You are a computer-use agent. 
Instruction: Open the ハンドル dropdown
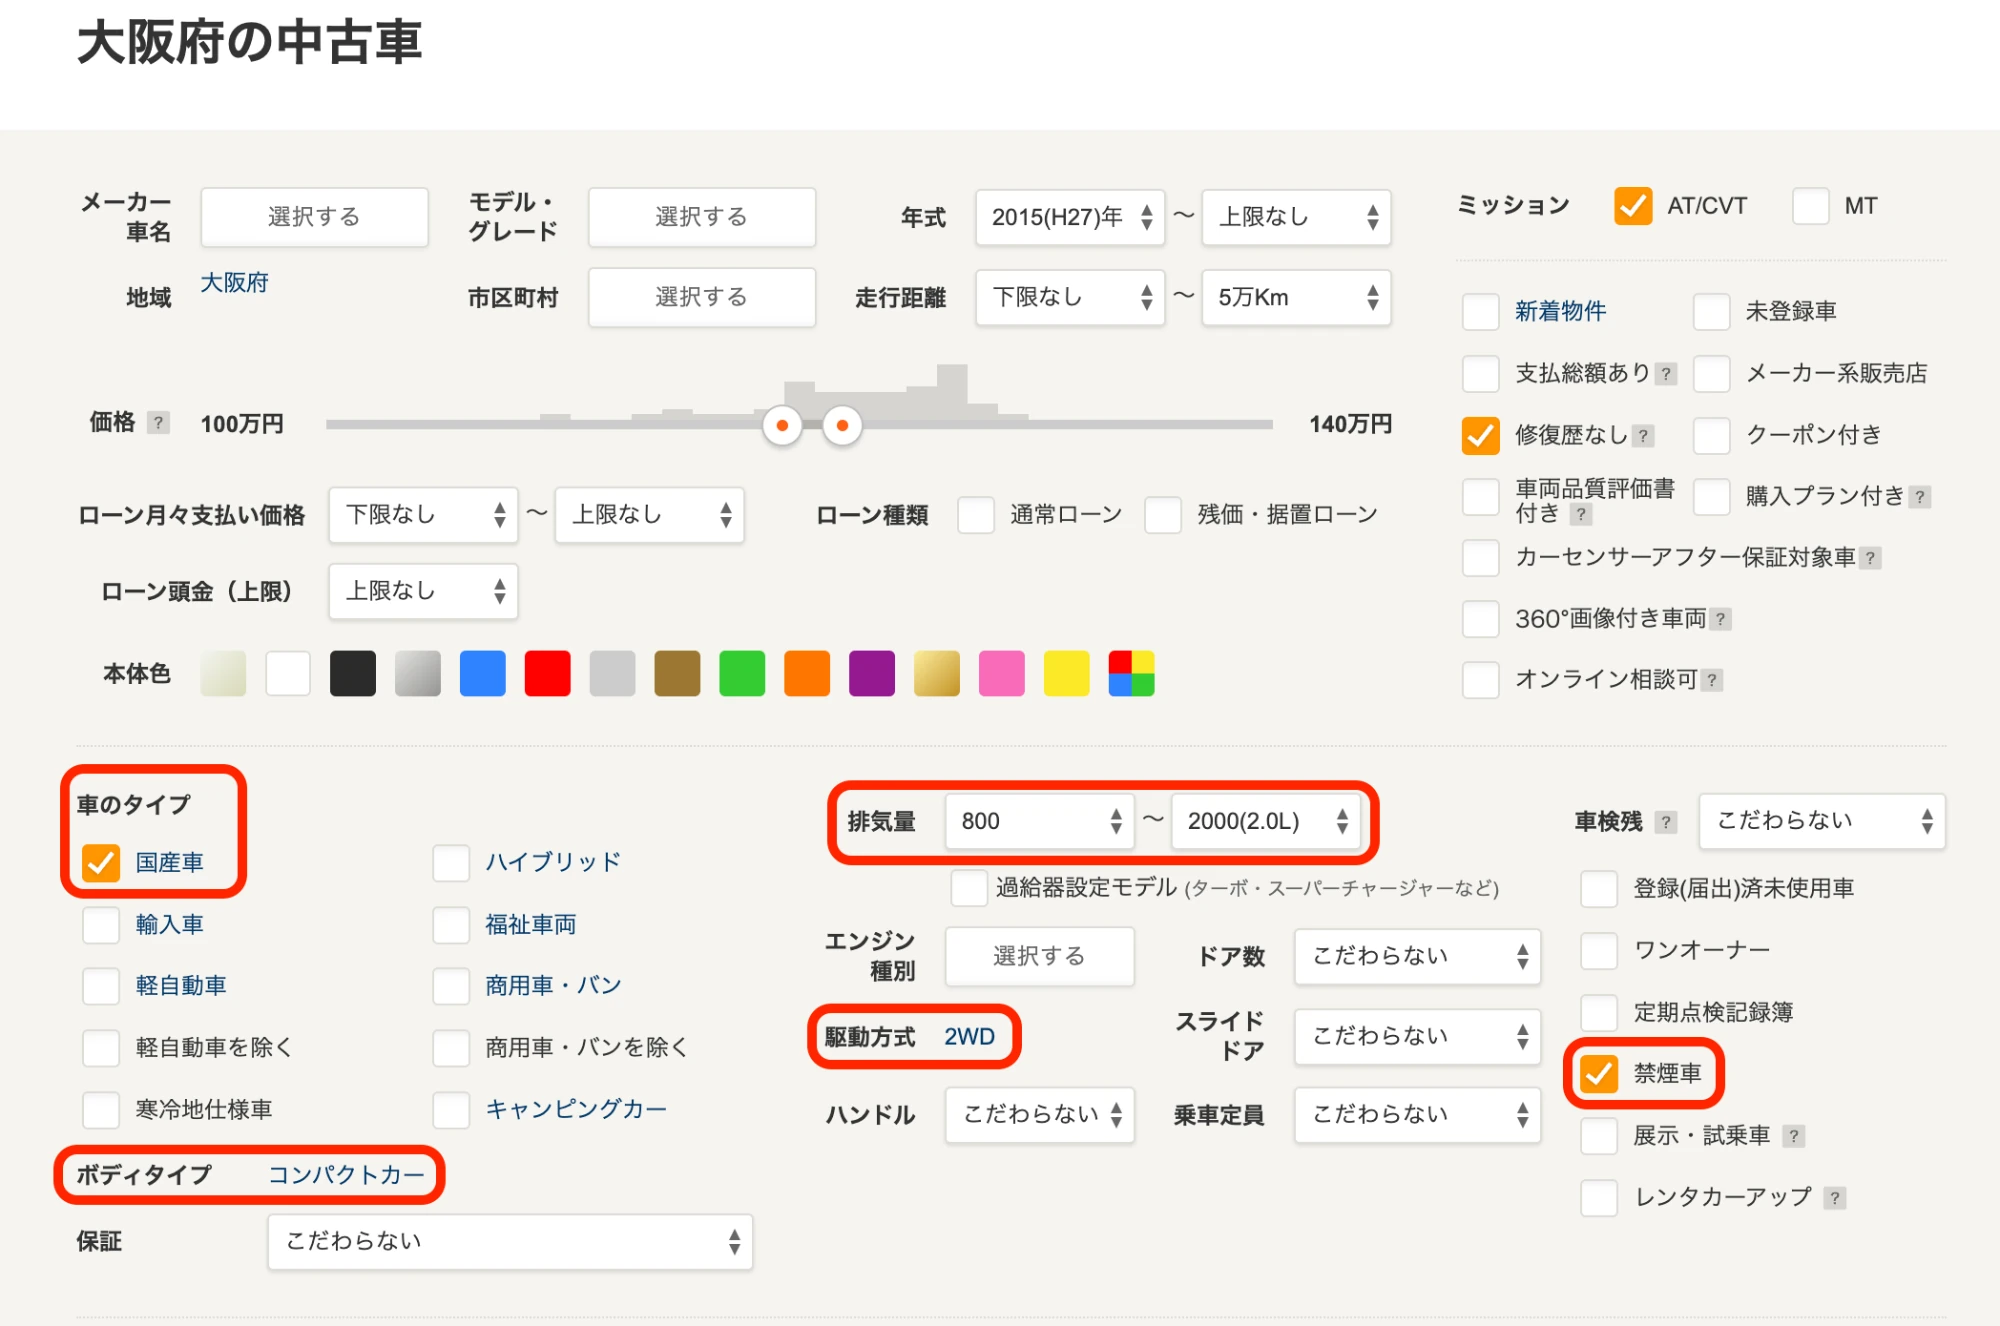tap(1039, 1115)
